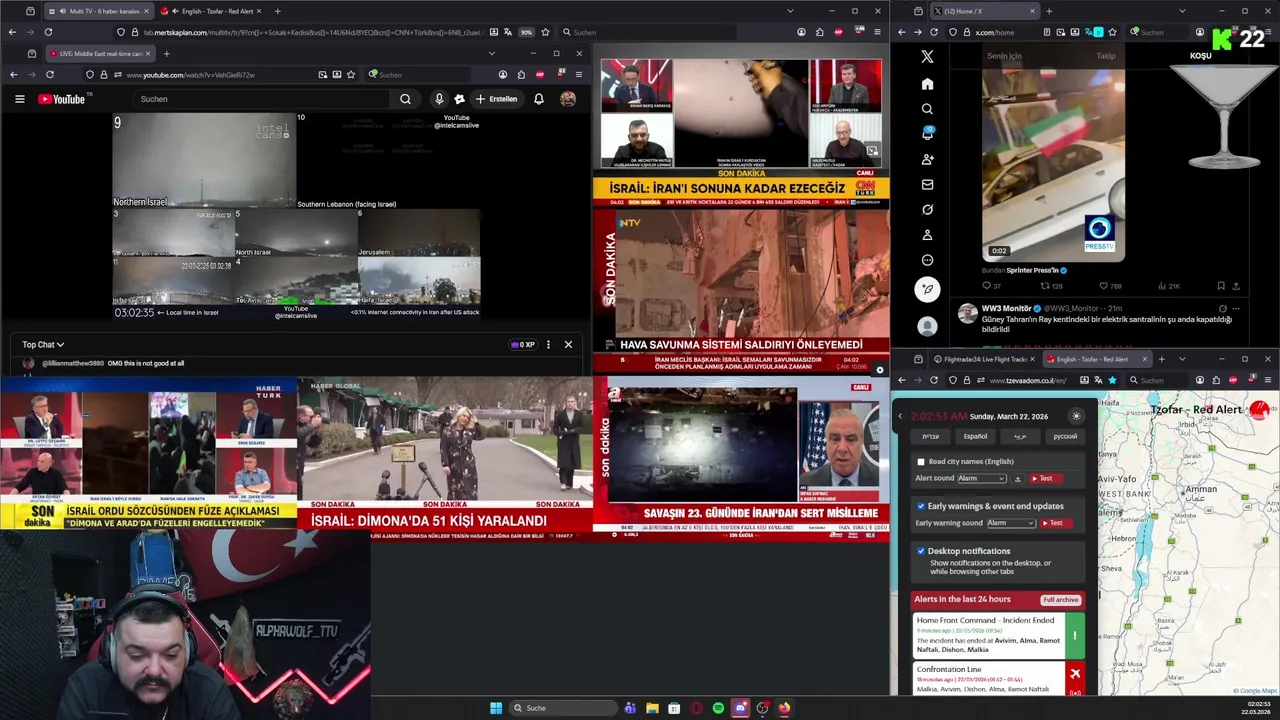Toggle 'Early warnings & event end updates' checkbox
Screen dimensions: 1280x720
coord(921,506)
